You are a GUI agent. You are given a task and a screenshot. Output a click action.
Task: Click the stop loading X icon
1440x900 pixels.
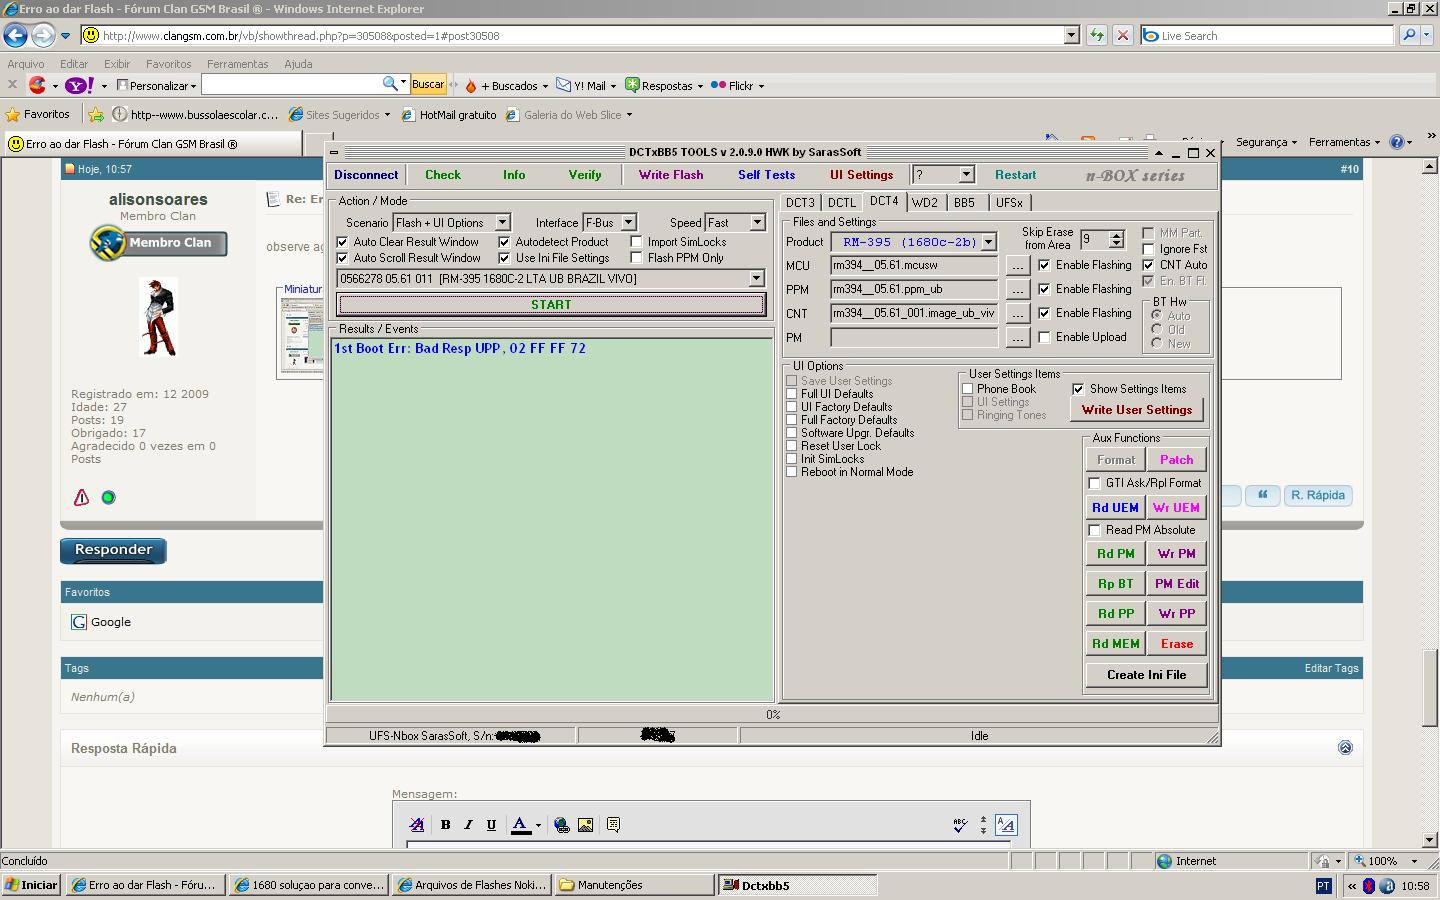[x=1123, y=35]
